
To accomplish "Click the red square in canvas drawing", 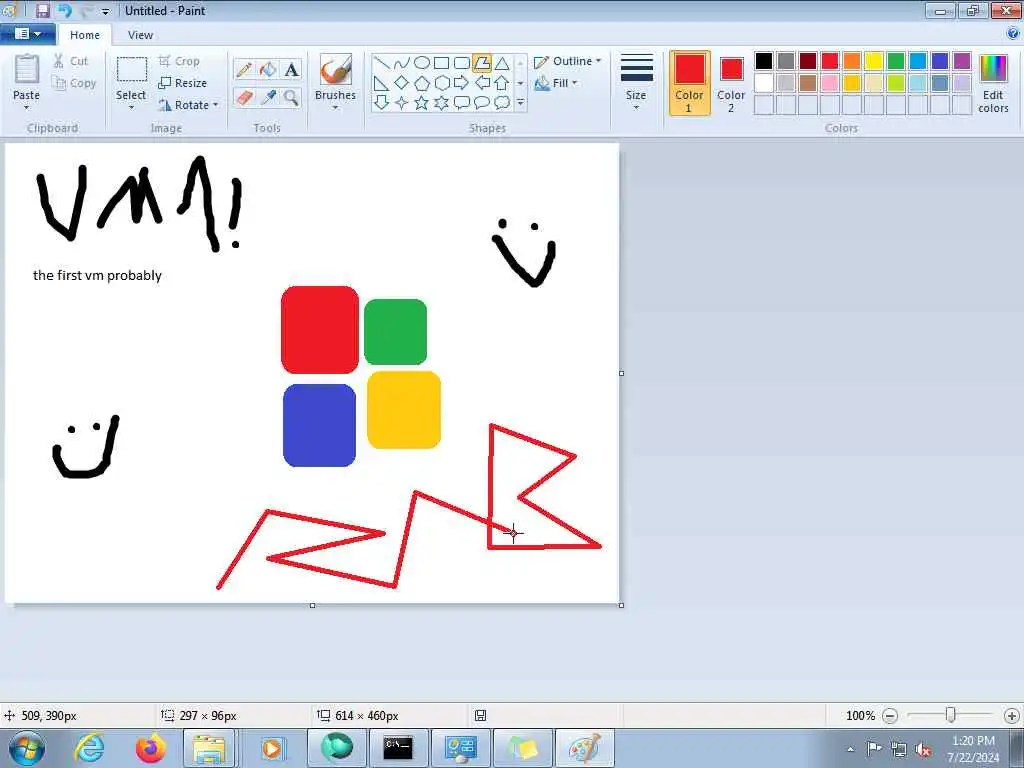I will (320, 330).
